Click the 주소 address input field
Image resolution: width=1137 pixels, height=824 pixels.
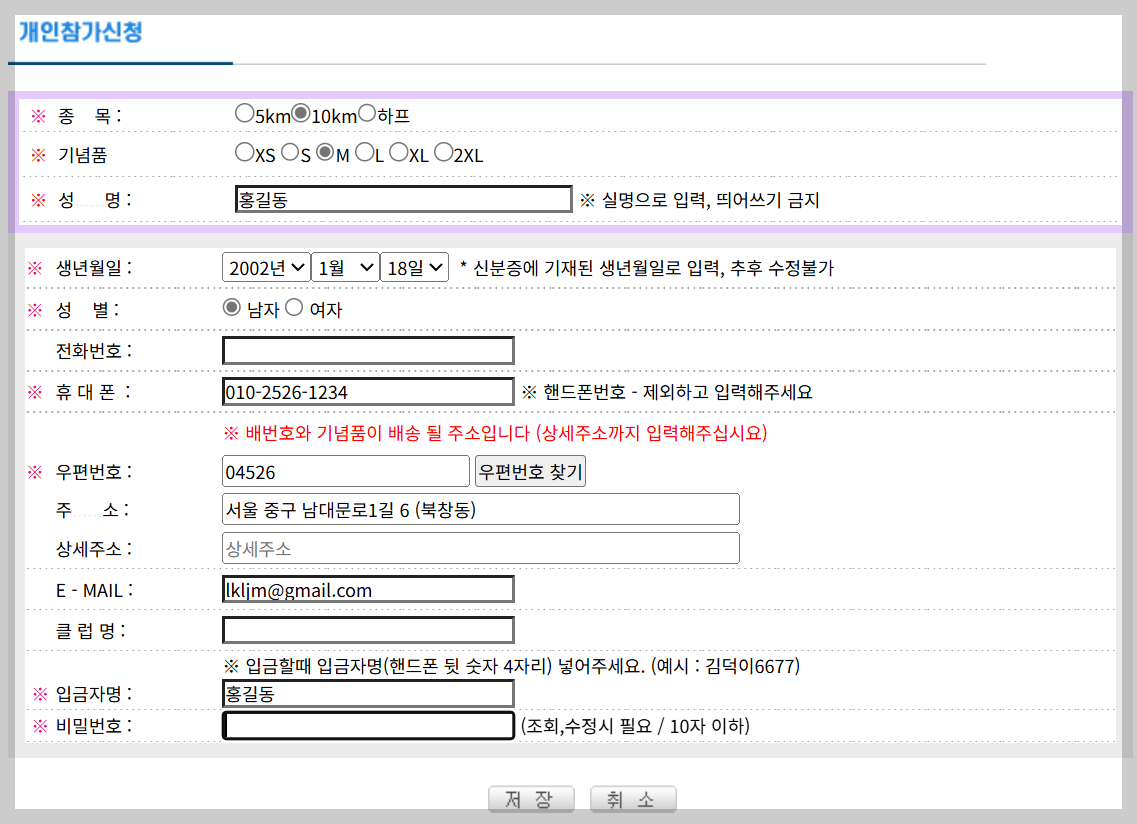(x=481, y=509)
